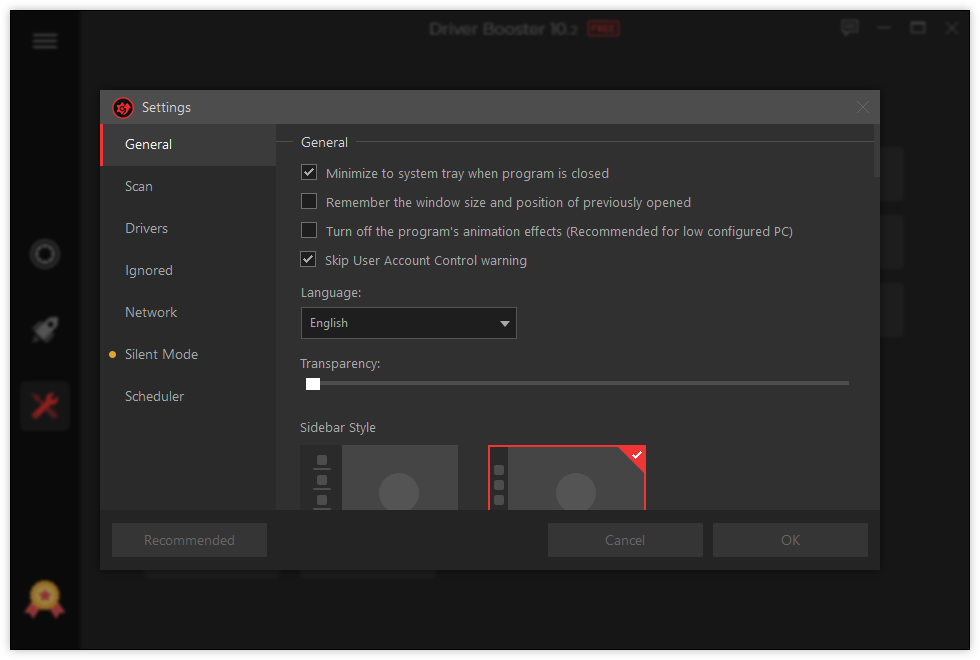
Task: Open the hamburger menu in main window
Action: click(x=45, y=41)
